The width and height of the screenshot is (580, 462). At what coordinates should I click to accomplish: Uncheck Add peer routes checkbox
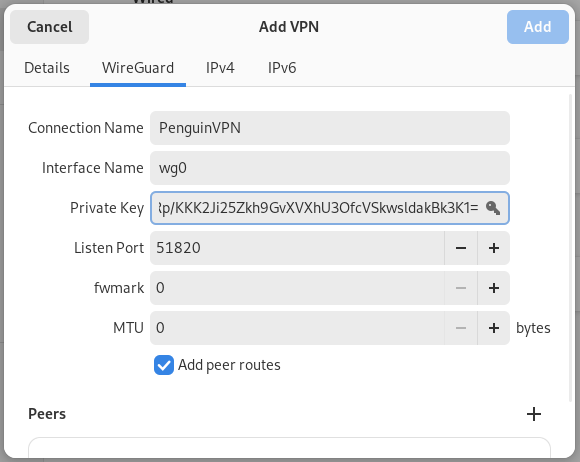coord(164,365)
